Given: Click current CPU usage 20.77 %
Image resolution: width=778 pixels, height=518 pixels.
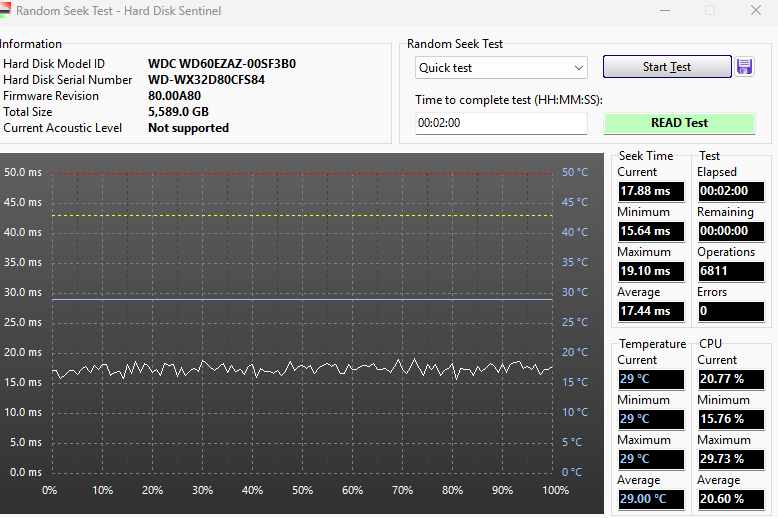Looking at the screenshot, I should [731, 379].
